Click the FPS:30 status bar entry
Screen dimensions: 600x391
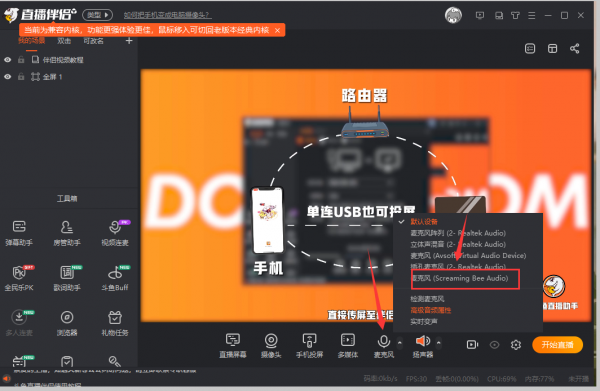coord(416,379)
